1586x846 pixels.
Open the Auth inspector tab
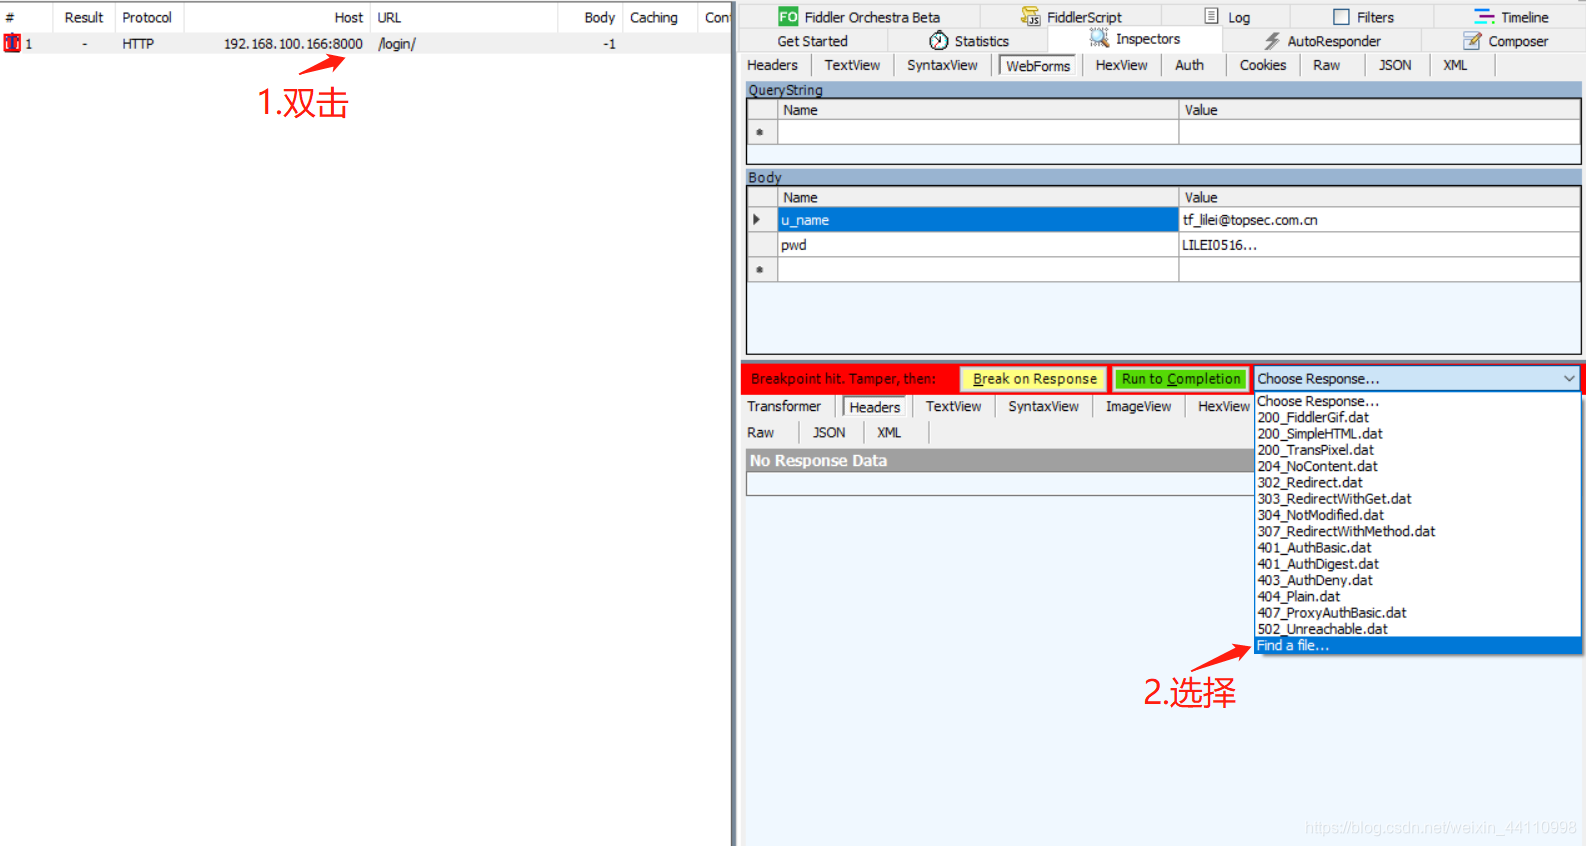(1189, 65)
